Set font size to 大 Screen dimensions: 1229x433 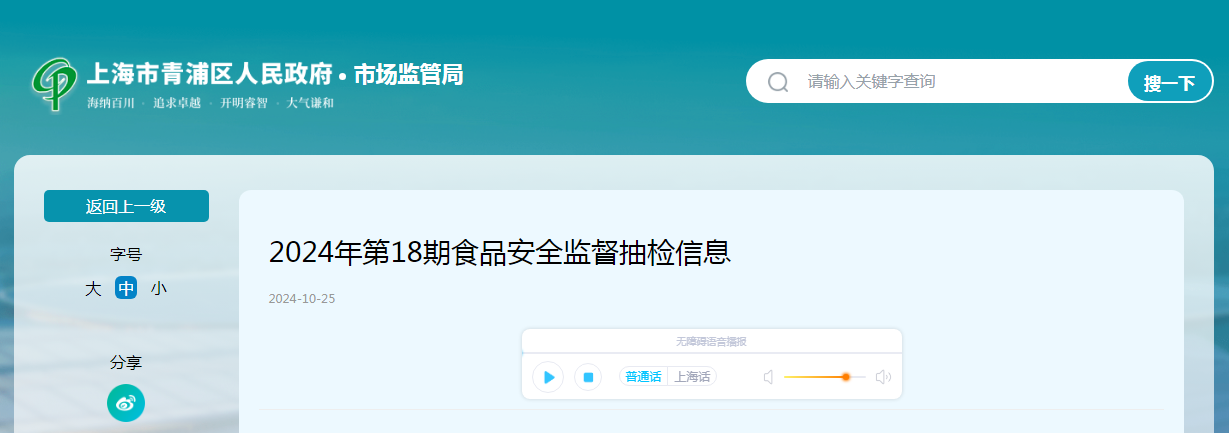pyautogui.click(x=93, y=288)
